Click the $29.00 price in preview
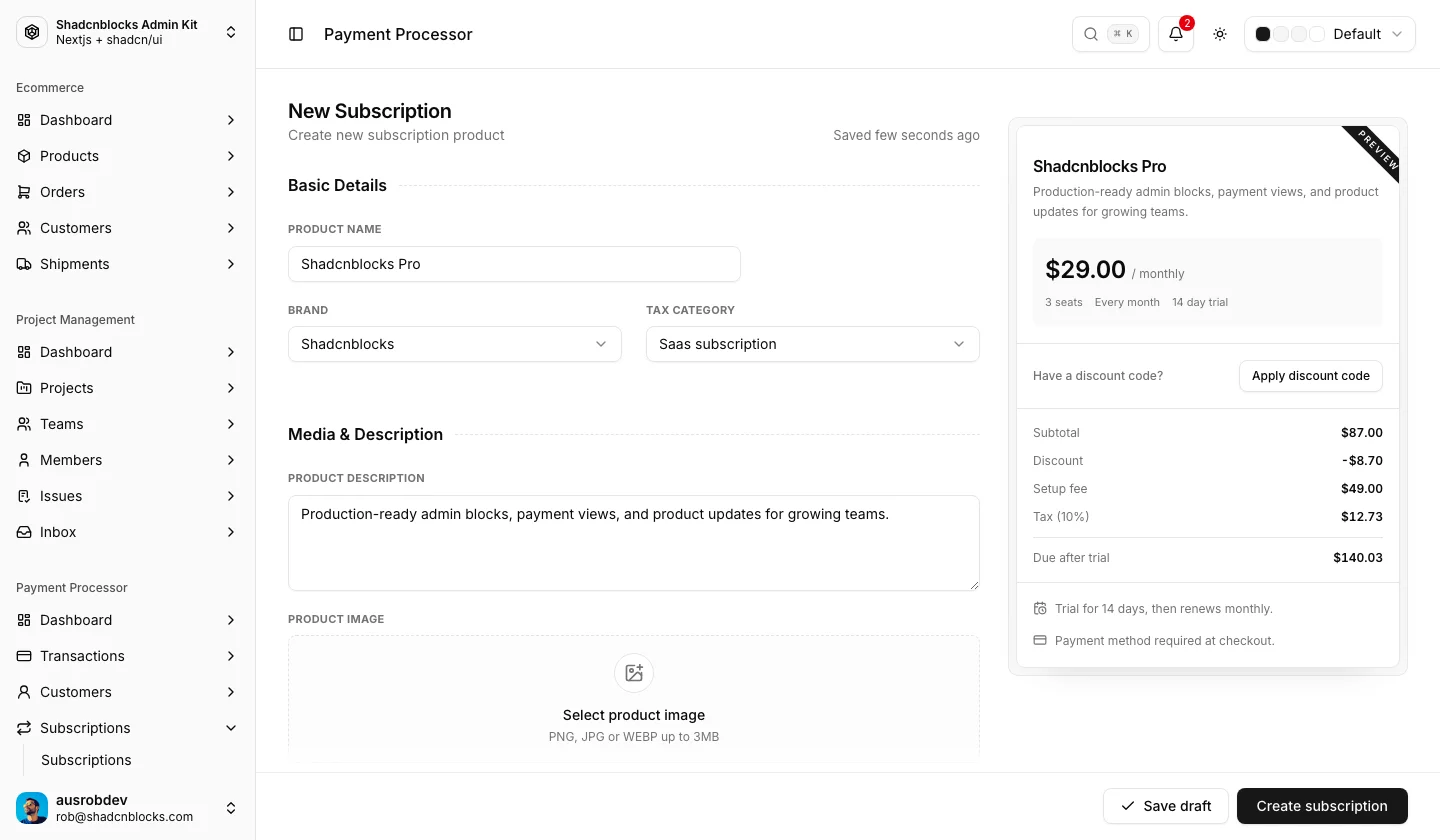This screenshot has height=840, width=1440. (x=1085, y=269)
